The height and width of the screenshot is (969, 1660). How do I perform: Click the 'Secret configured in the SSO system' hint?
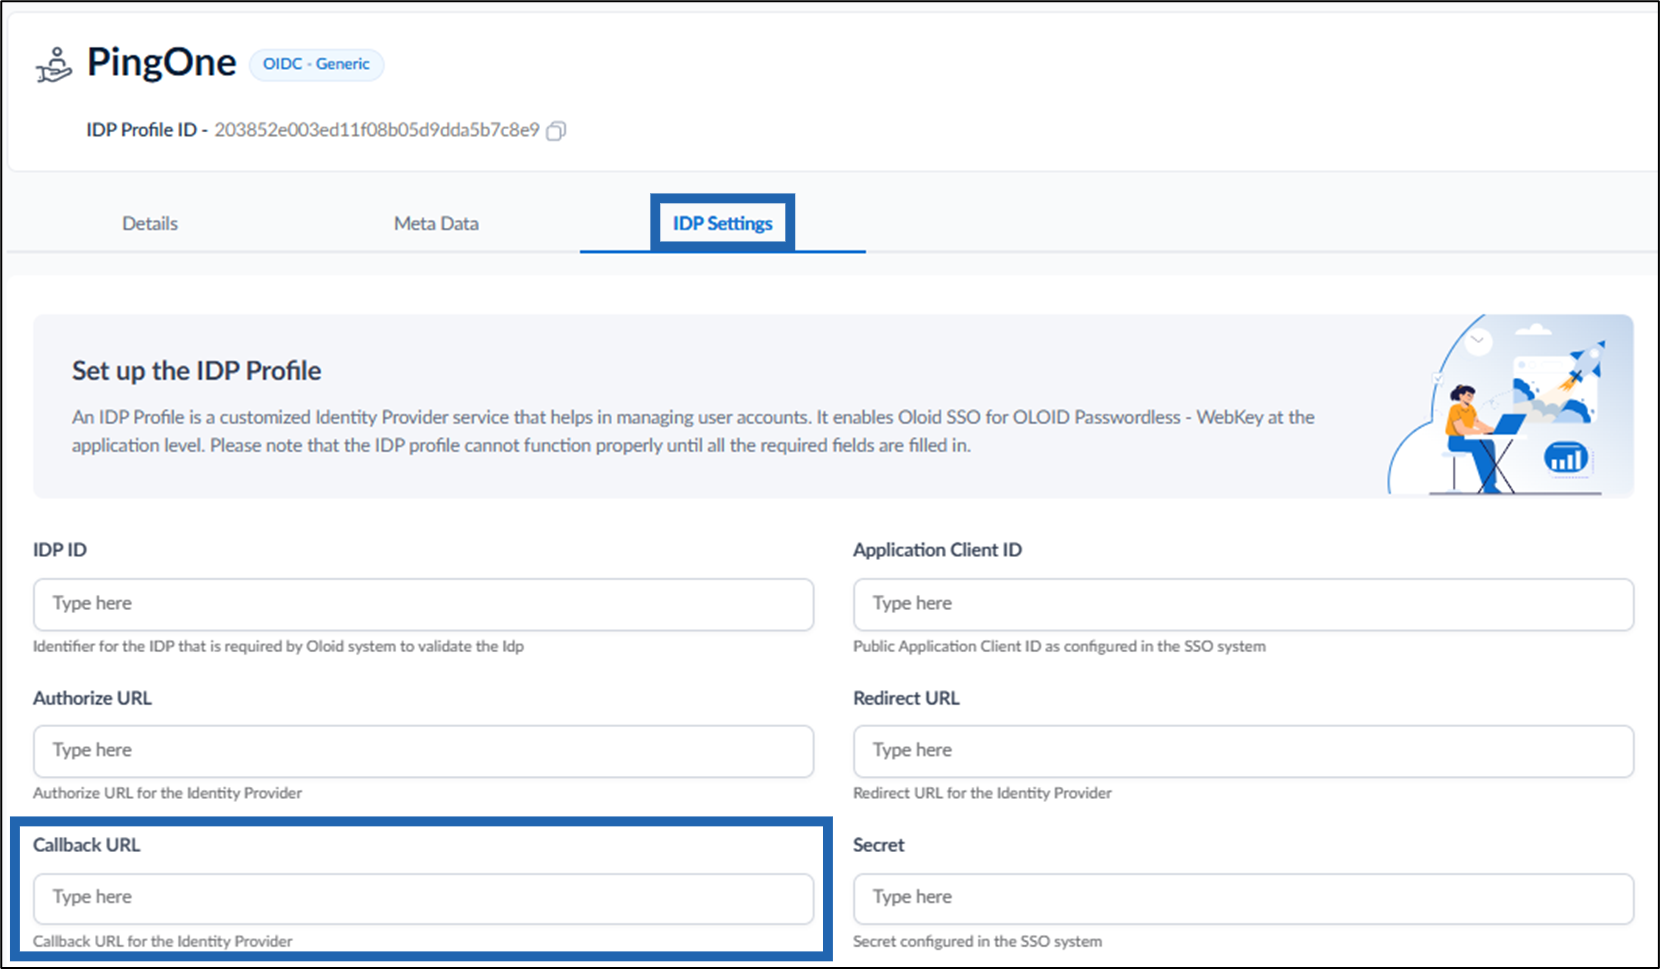point(977,941)
